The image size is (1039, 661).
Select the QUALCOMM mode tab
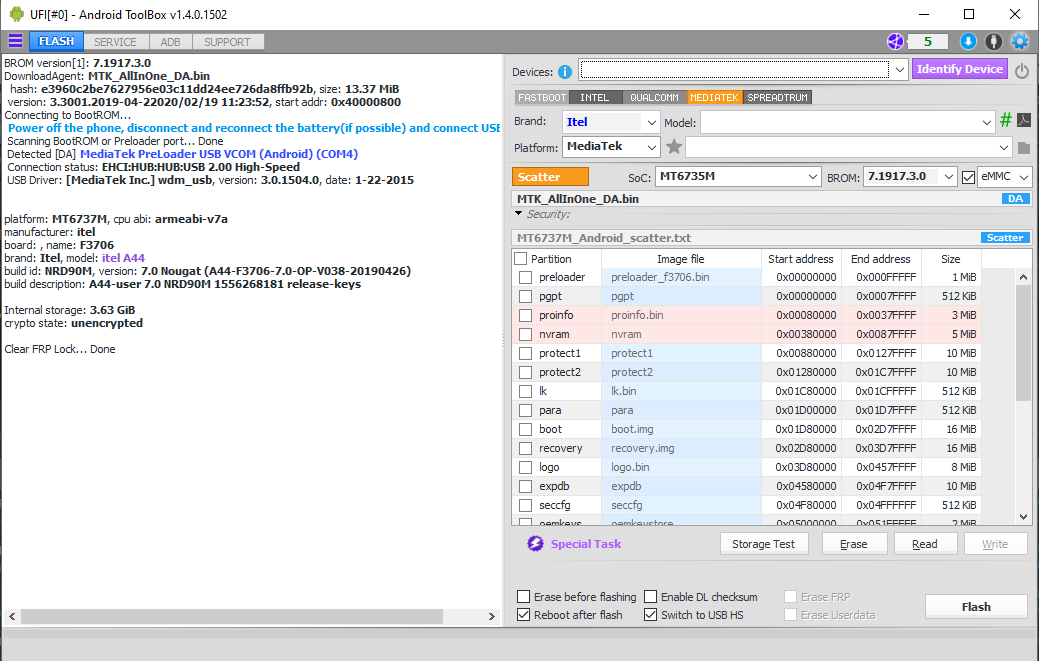point(654,97)
